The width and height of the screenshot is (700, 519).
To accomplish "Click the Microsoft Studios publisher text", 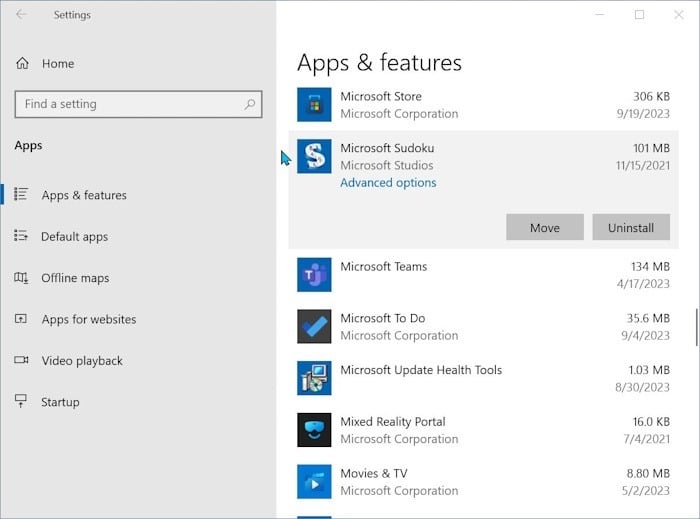I will coord(387,165).
